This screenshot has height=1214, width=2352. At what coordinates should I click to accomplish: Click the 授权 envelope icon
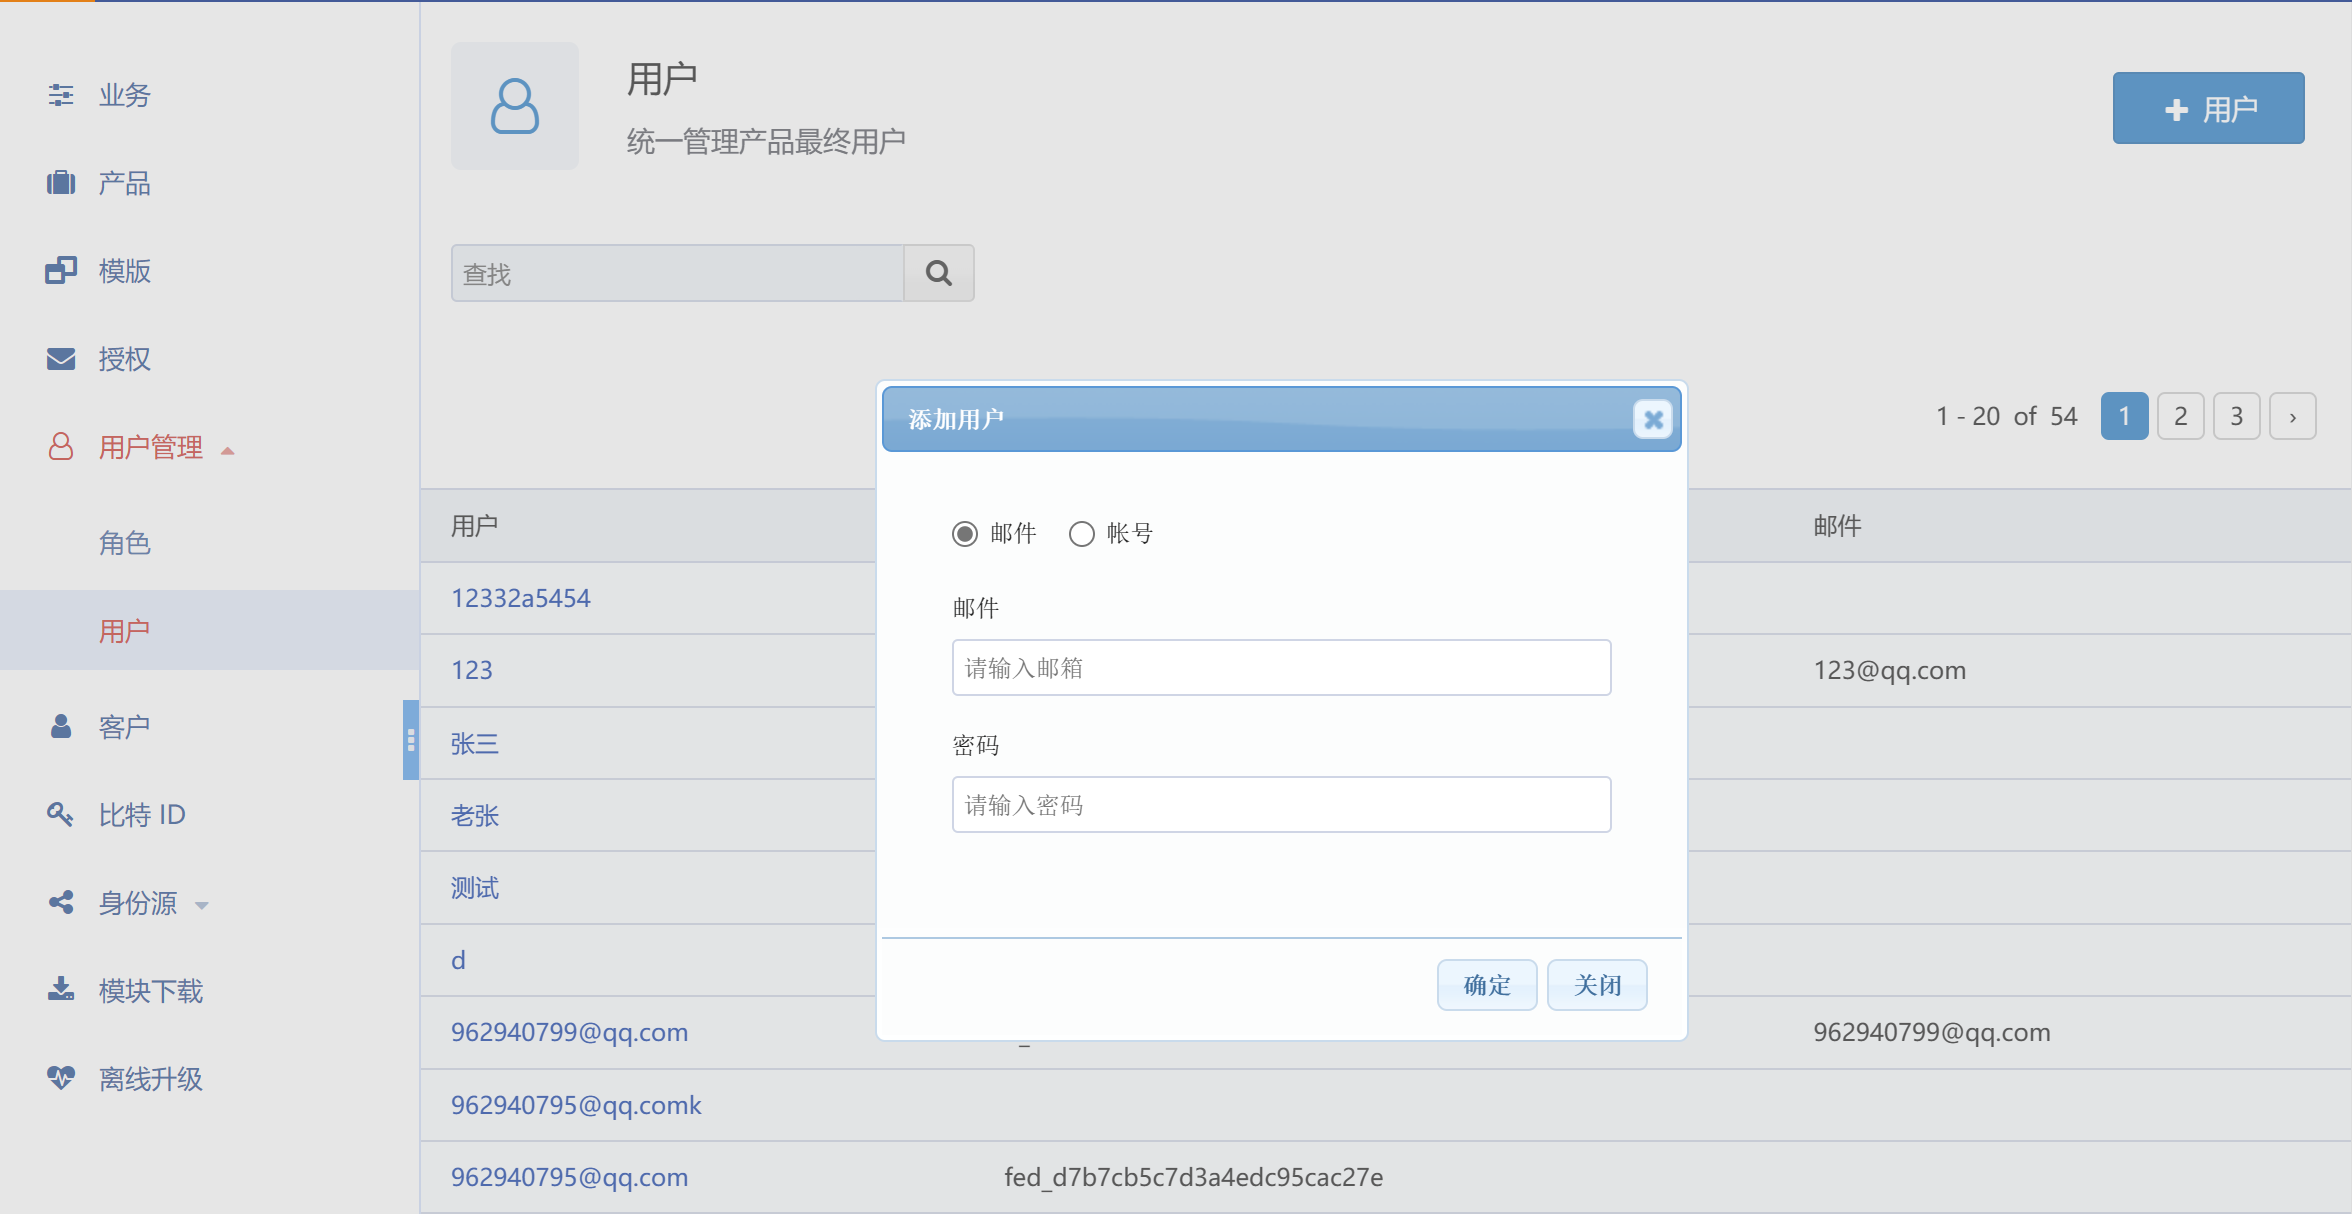click(61, 359)
